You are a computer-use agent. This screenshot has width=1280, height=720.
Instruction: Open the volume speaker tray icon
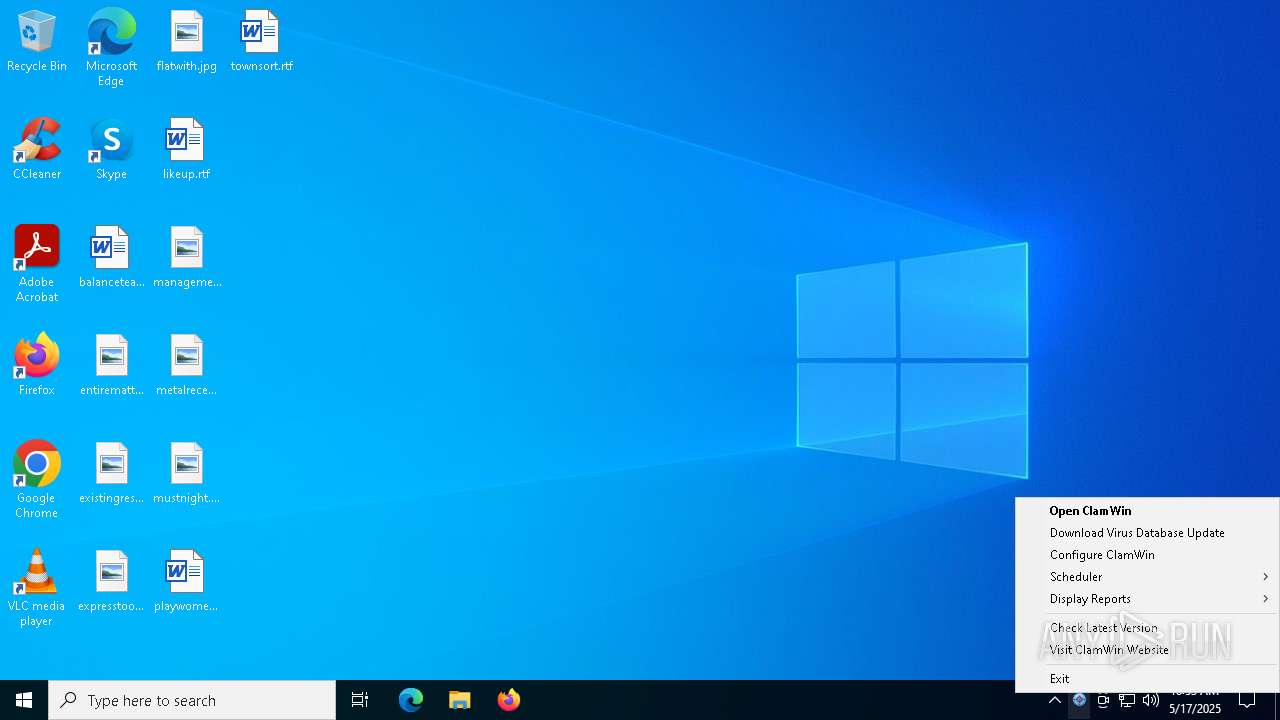(x=1151, y=700)
